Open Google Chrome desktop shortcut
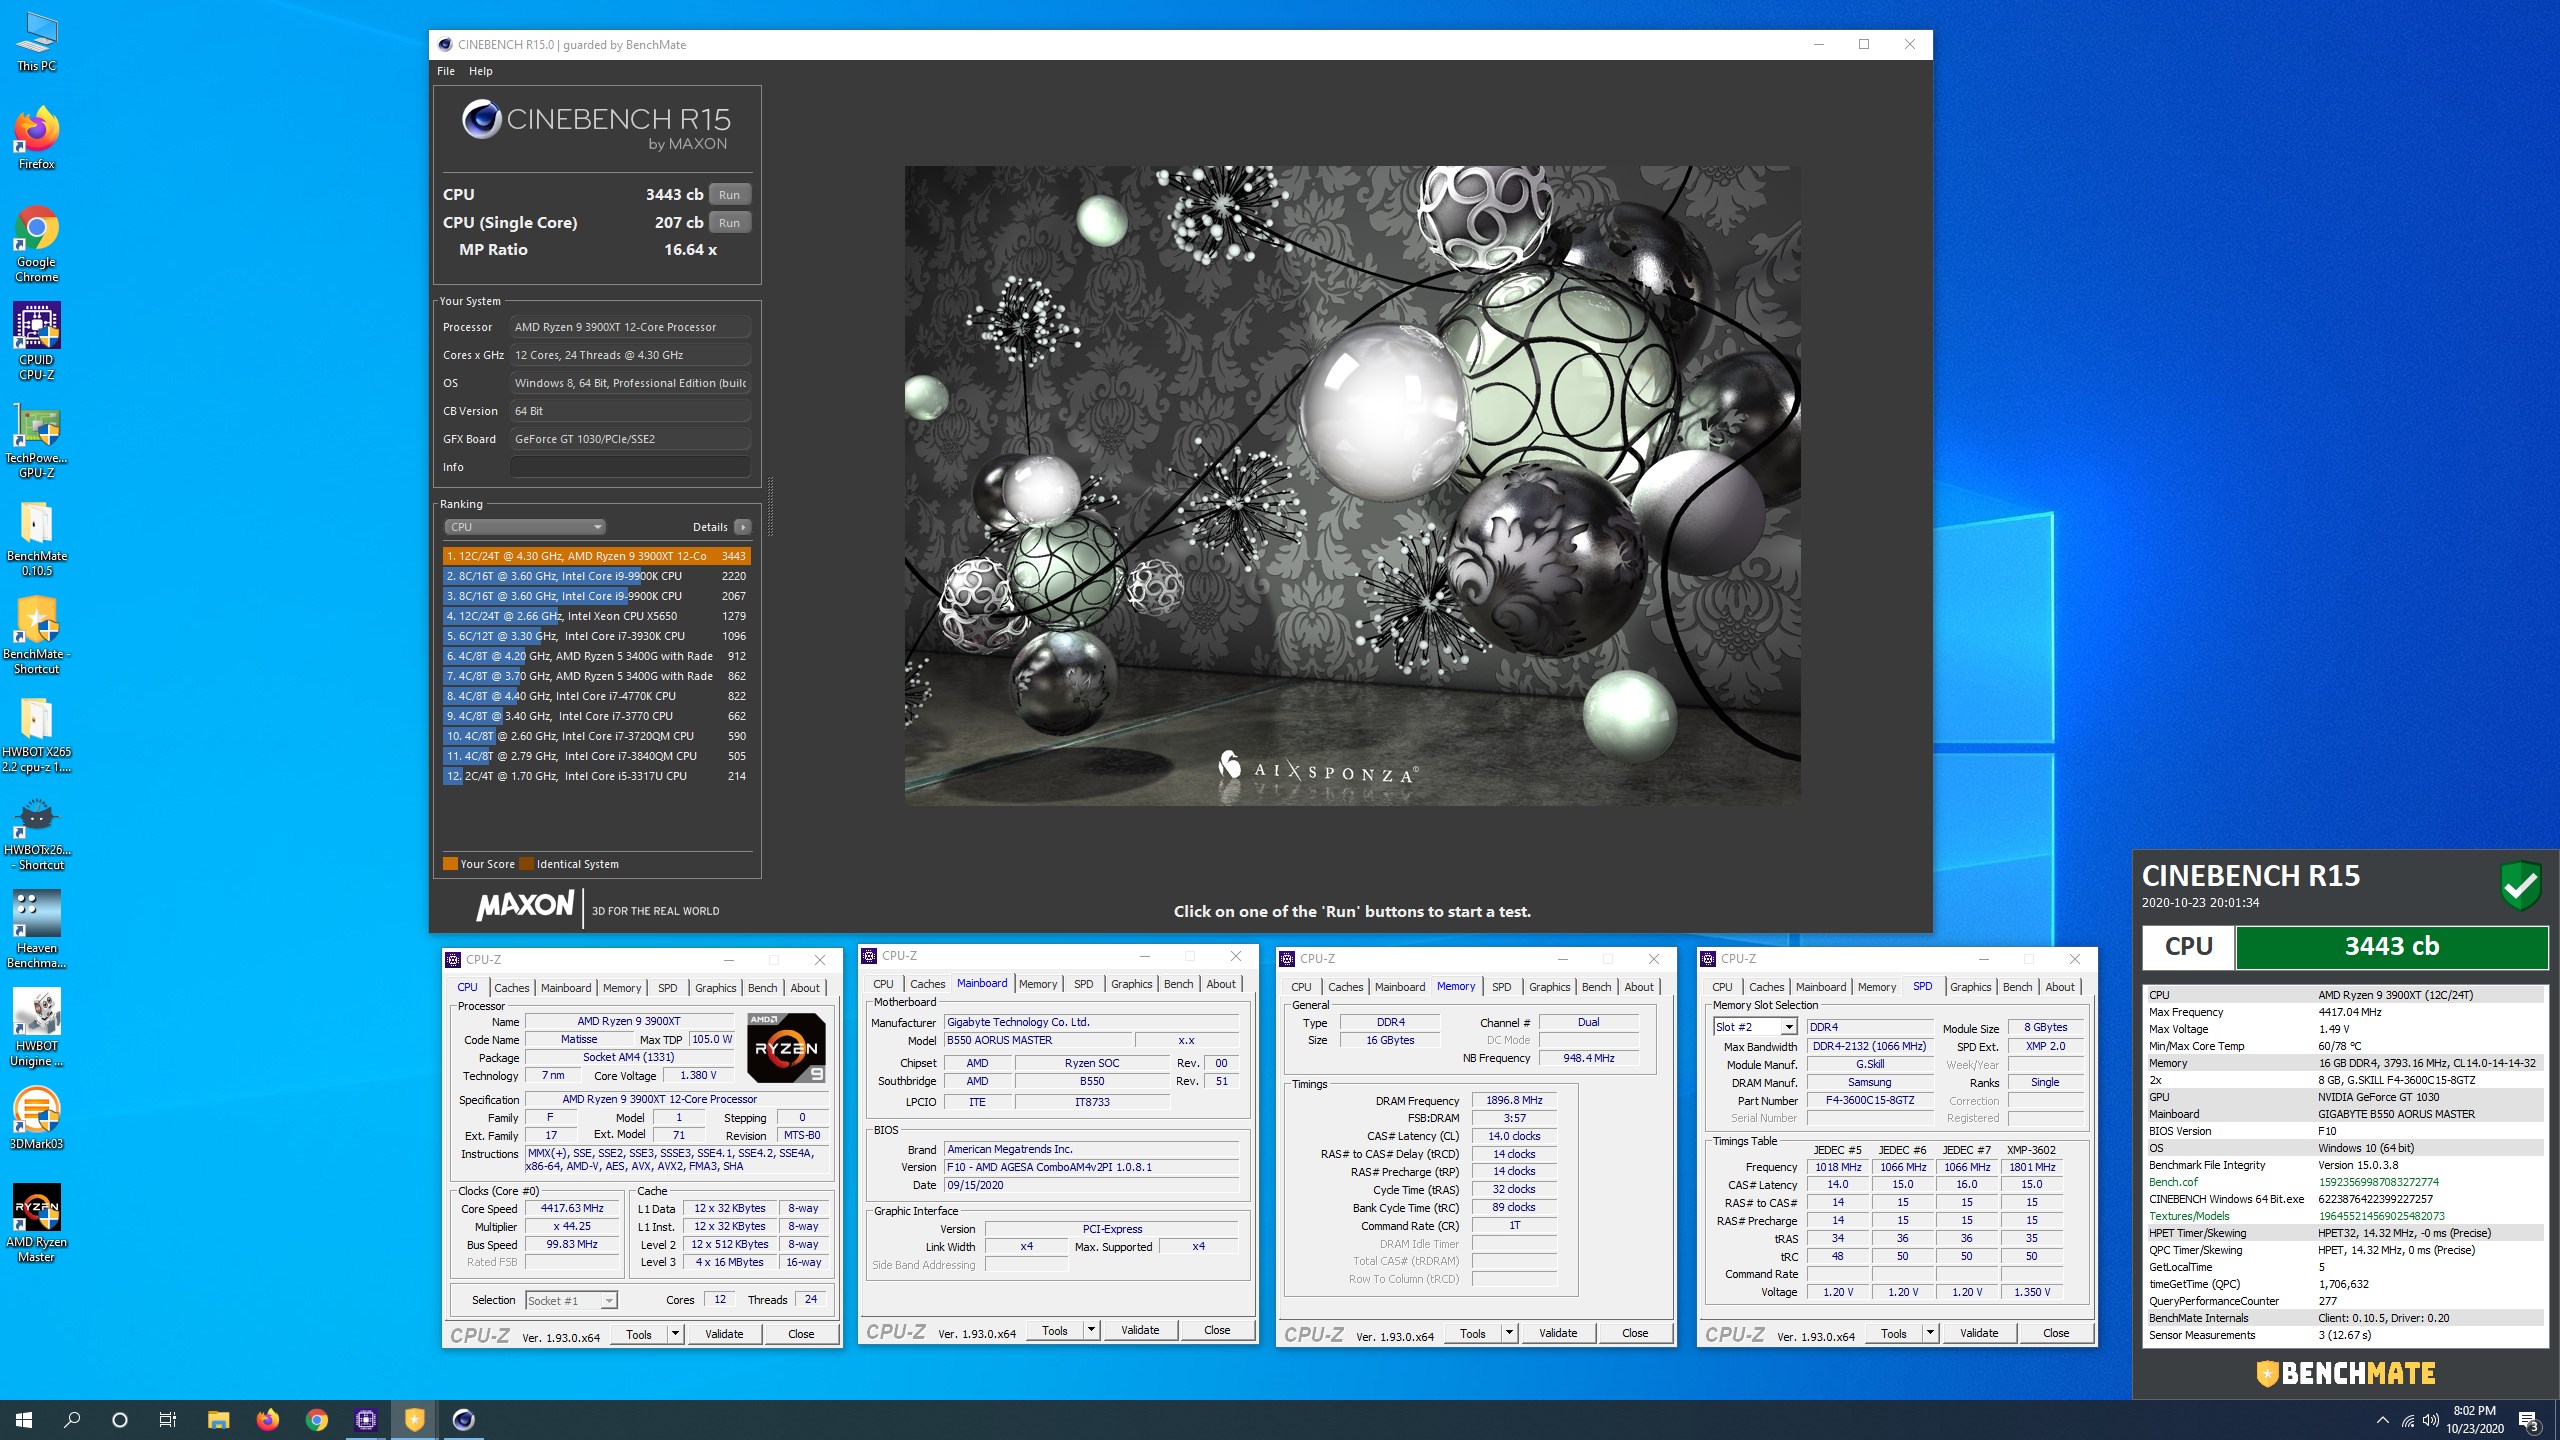Image resolution: width=2560 pixels, height=1440 pixels. click(37, 244)
